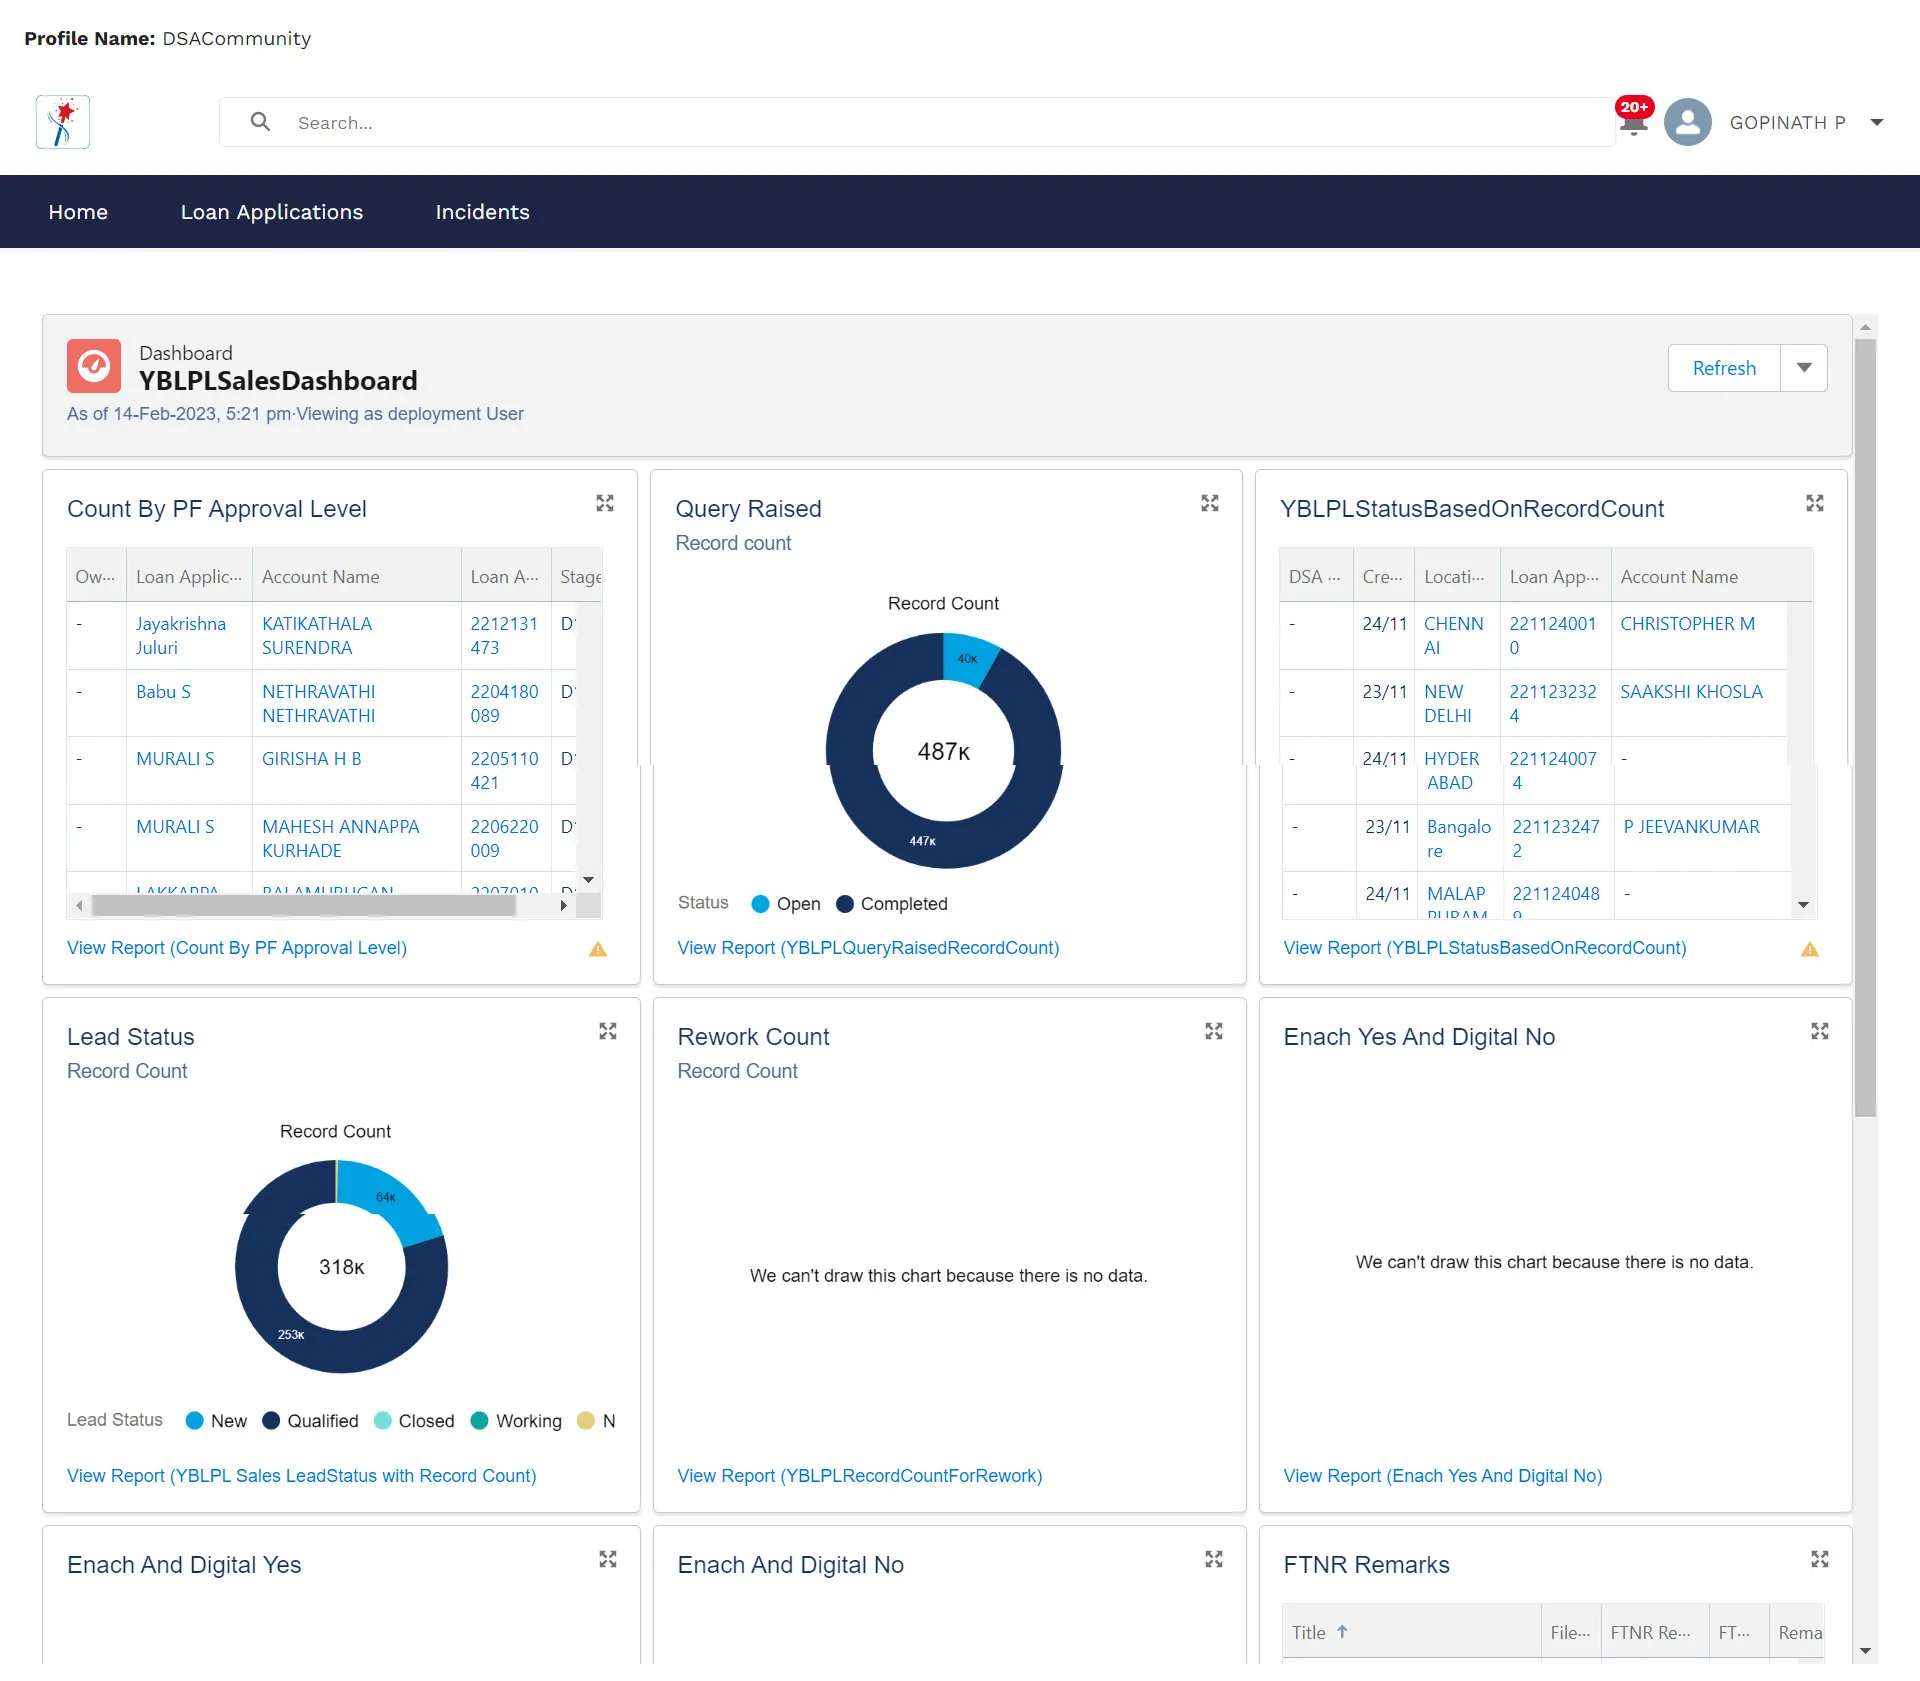This screenshot has height=1681, width=1920.
Task: Open the user profile avatar
Action: 1688,122
